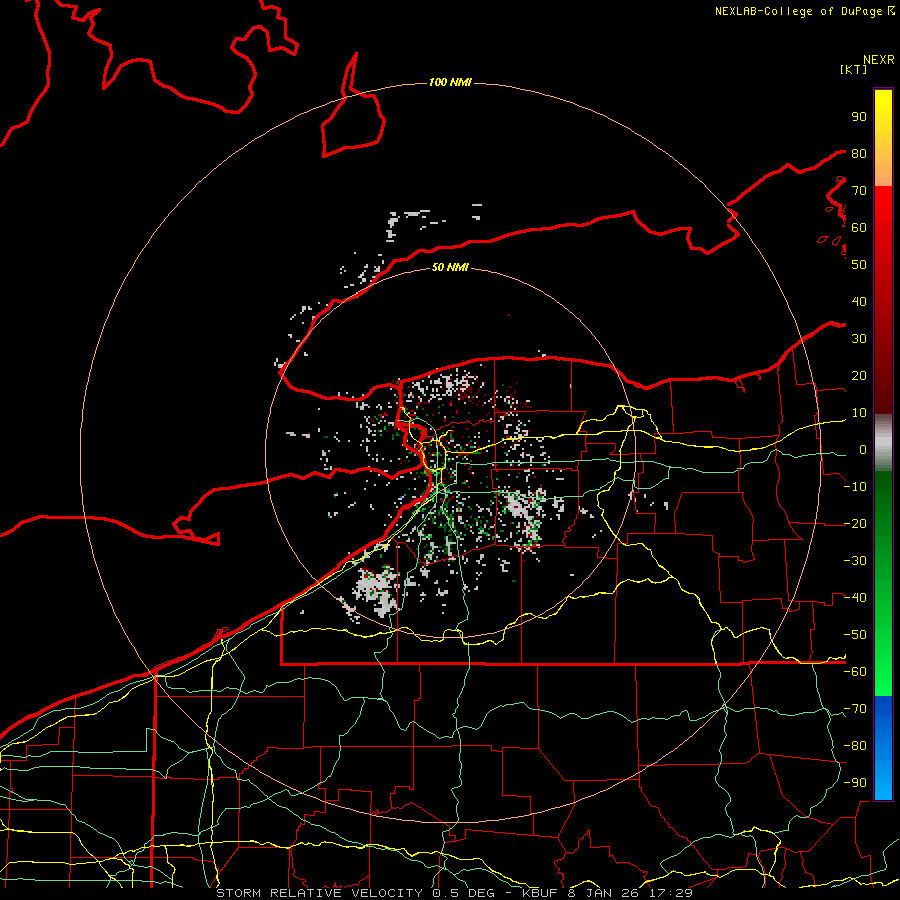This screenshot has height=900, width=900.
Task: Select the positive 50 scale label
Action: (859, 265)
